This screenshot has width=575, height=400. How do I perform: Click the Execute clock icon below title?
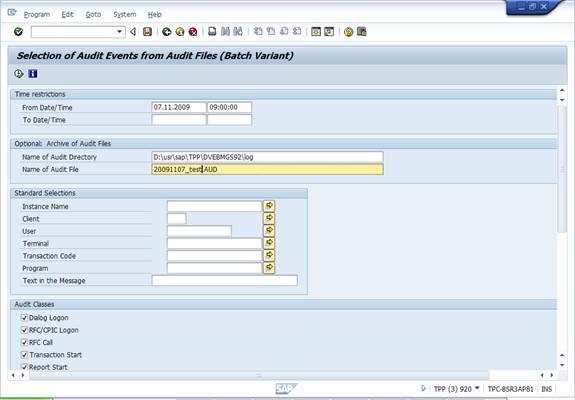[19, 74]
